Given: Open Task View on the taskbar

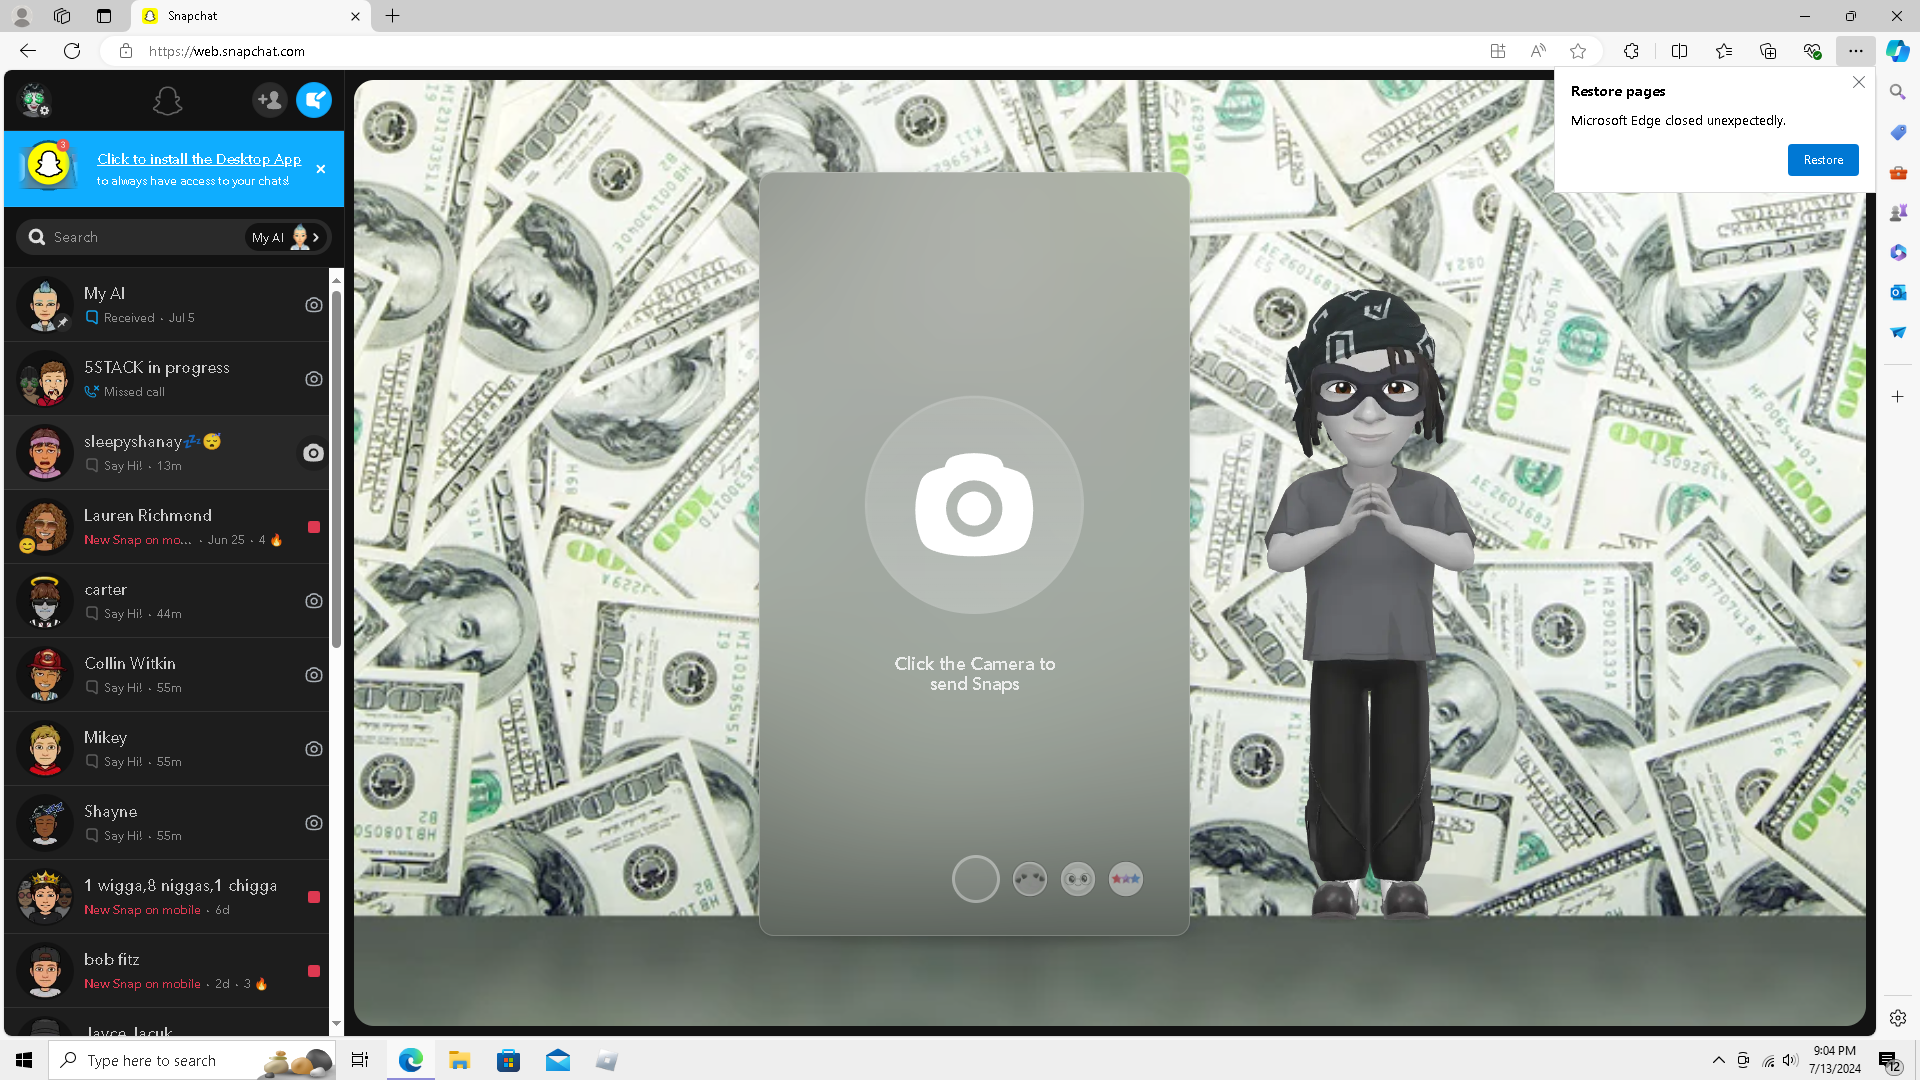Looking at the screenshot, I should pos(360,1060).
